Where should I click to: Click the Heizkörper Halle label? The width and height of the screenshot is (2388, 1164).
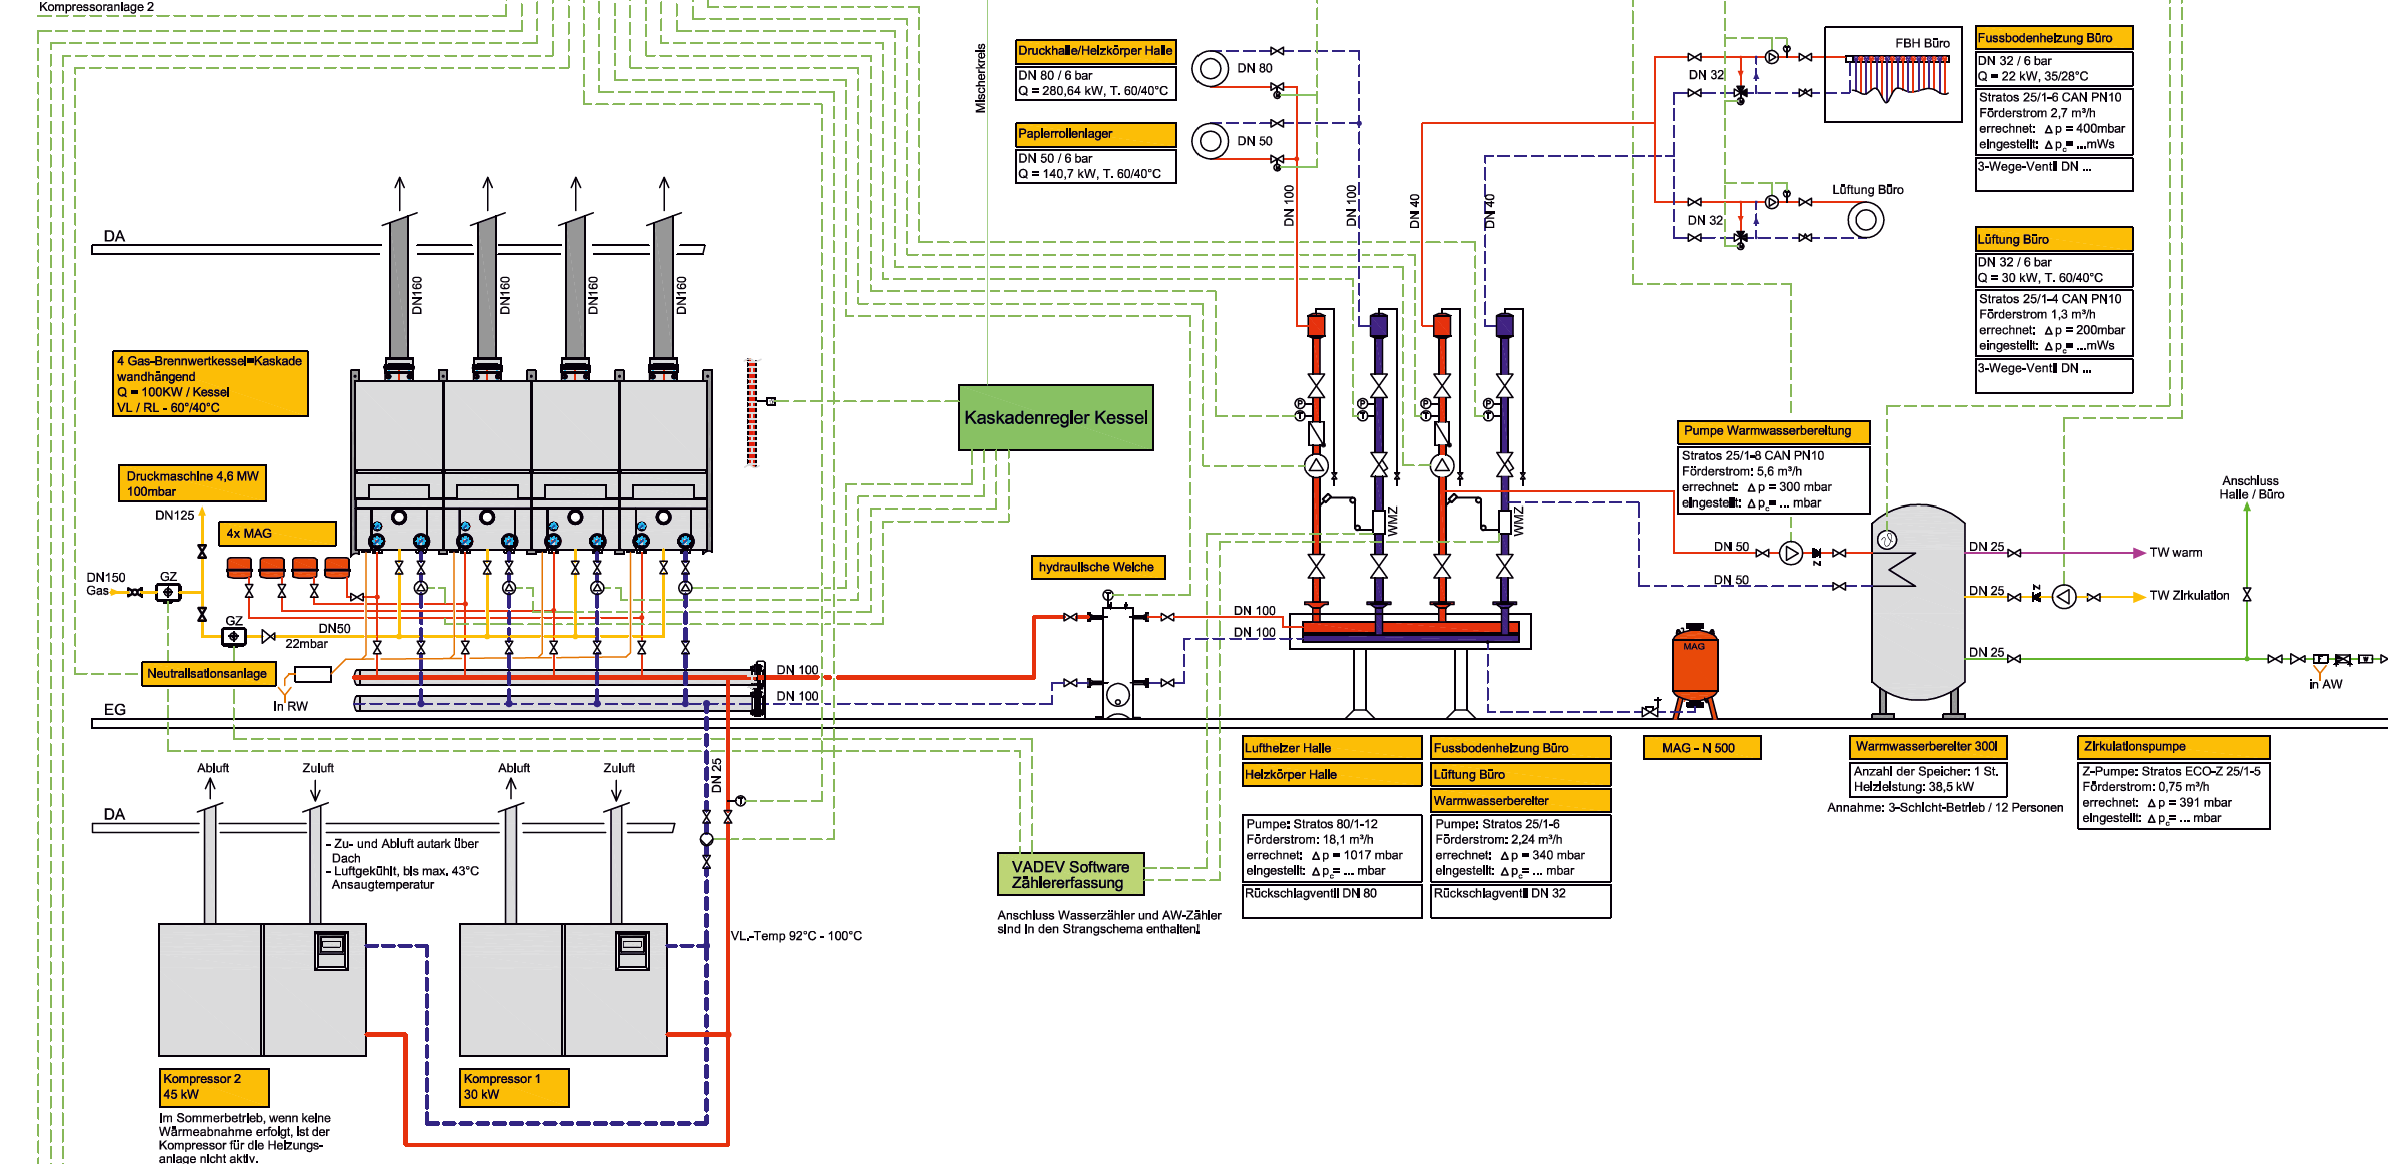point(1332,774)
